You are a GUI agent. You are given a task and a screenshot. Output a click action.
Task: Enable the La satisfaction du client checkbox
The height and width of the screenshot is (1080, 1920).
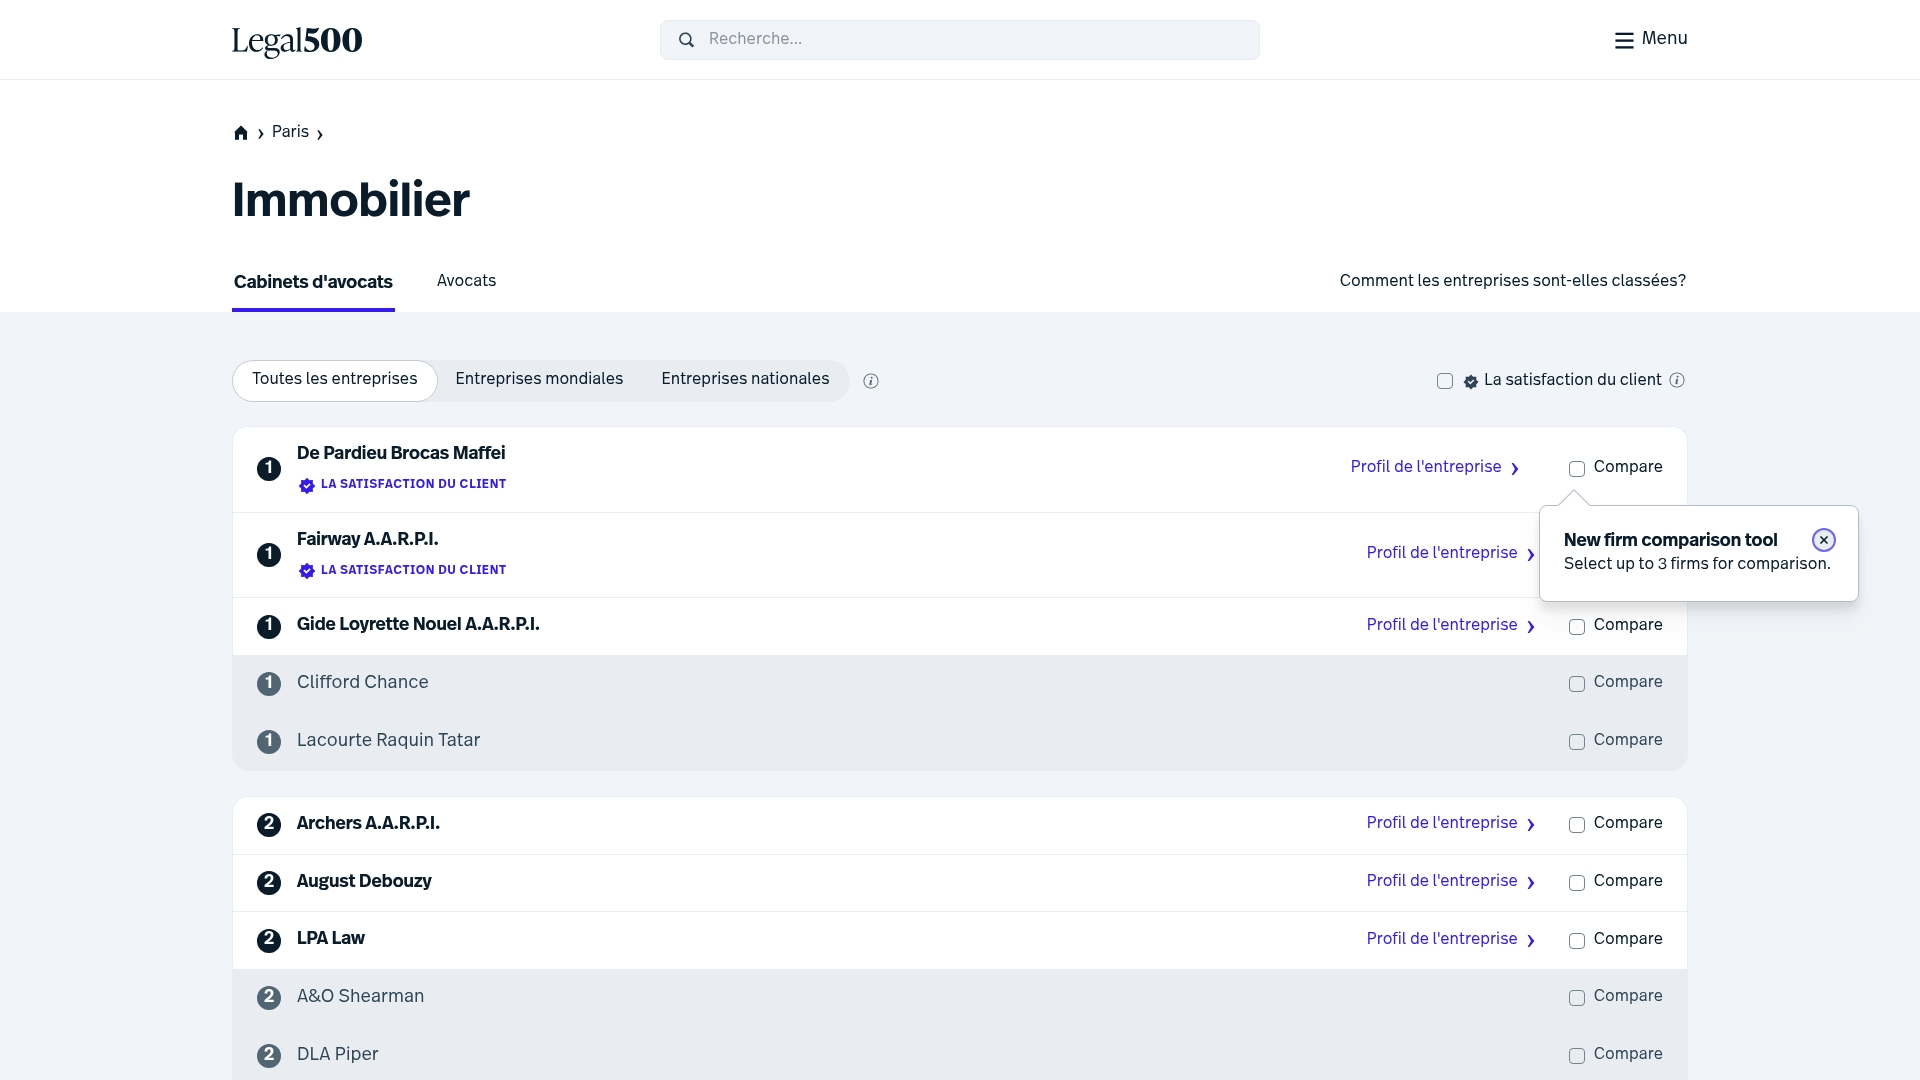click(1444, 381)
